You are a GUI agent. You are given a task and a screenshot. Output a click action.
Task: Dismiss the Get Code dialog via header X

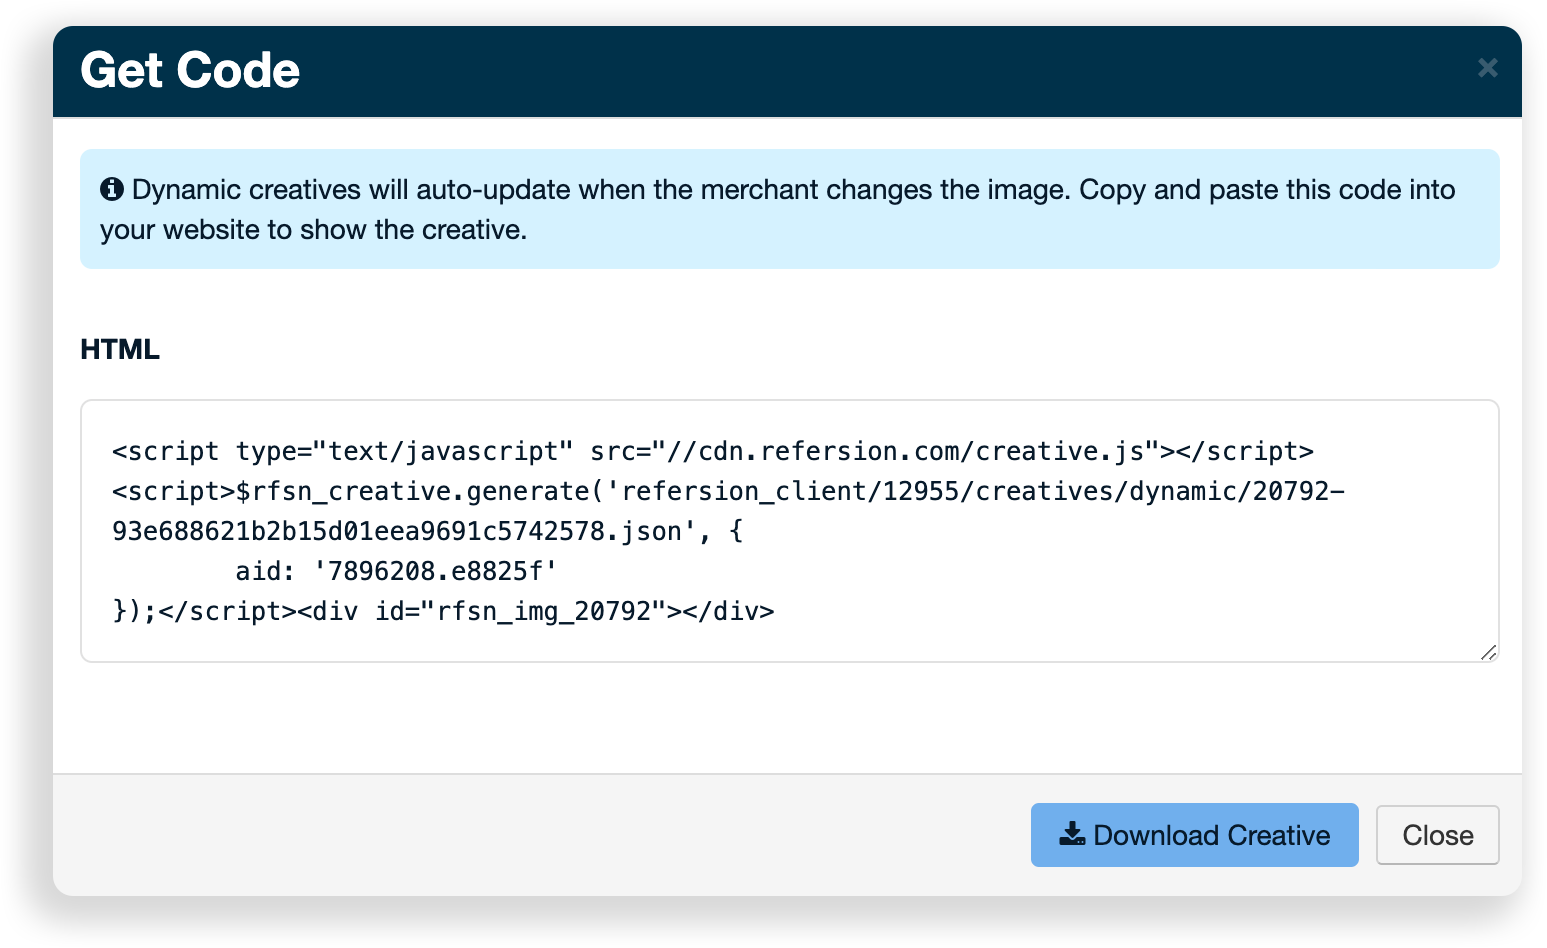pyautogui.click(x=1487, y=68)
